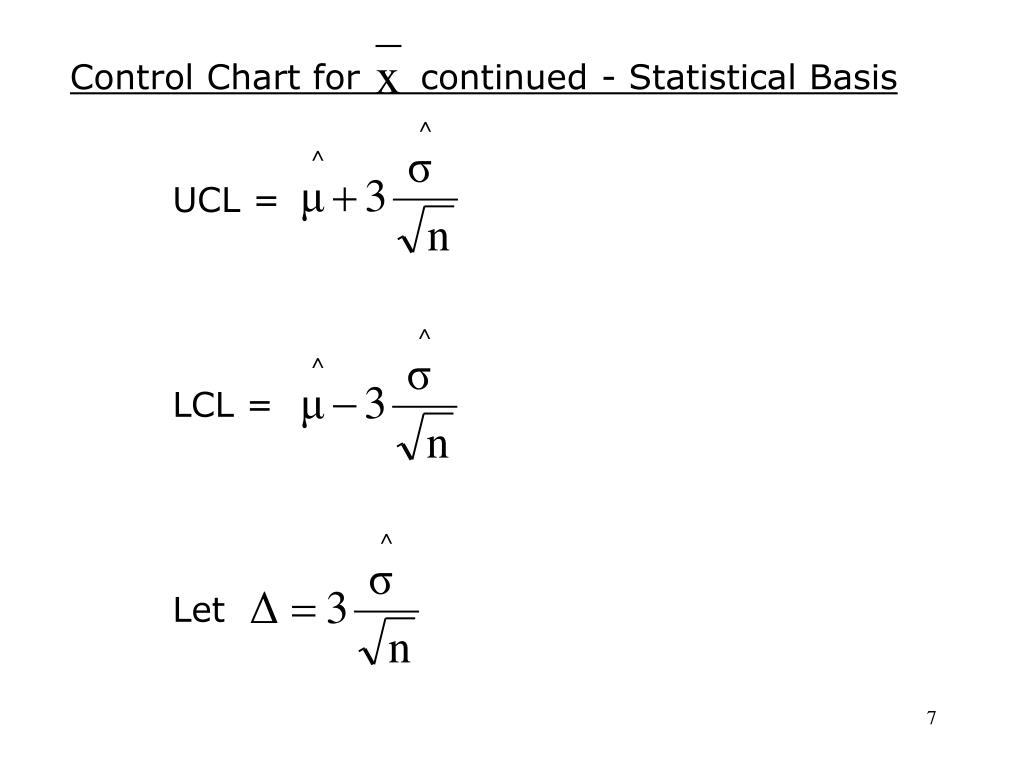Click the LCL label
The image size is (1024, 768).
tap(203, 406)
